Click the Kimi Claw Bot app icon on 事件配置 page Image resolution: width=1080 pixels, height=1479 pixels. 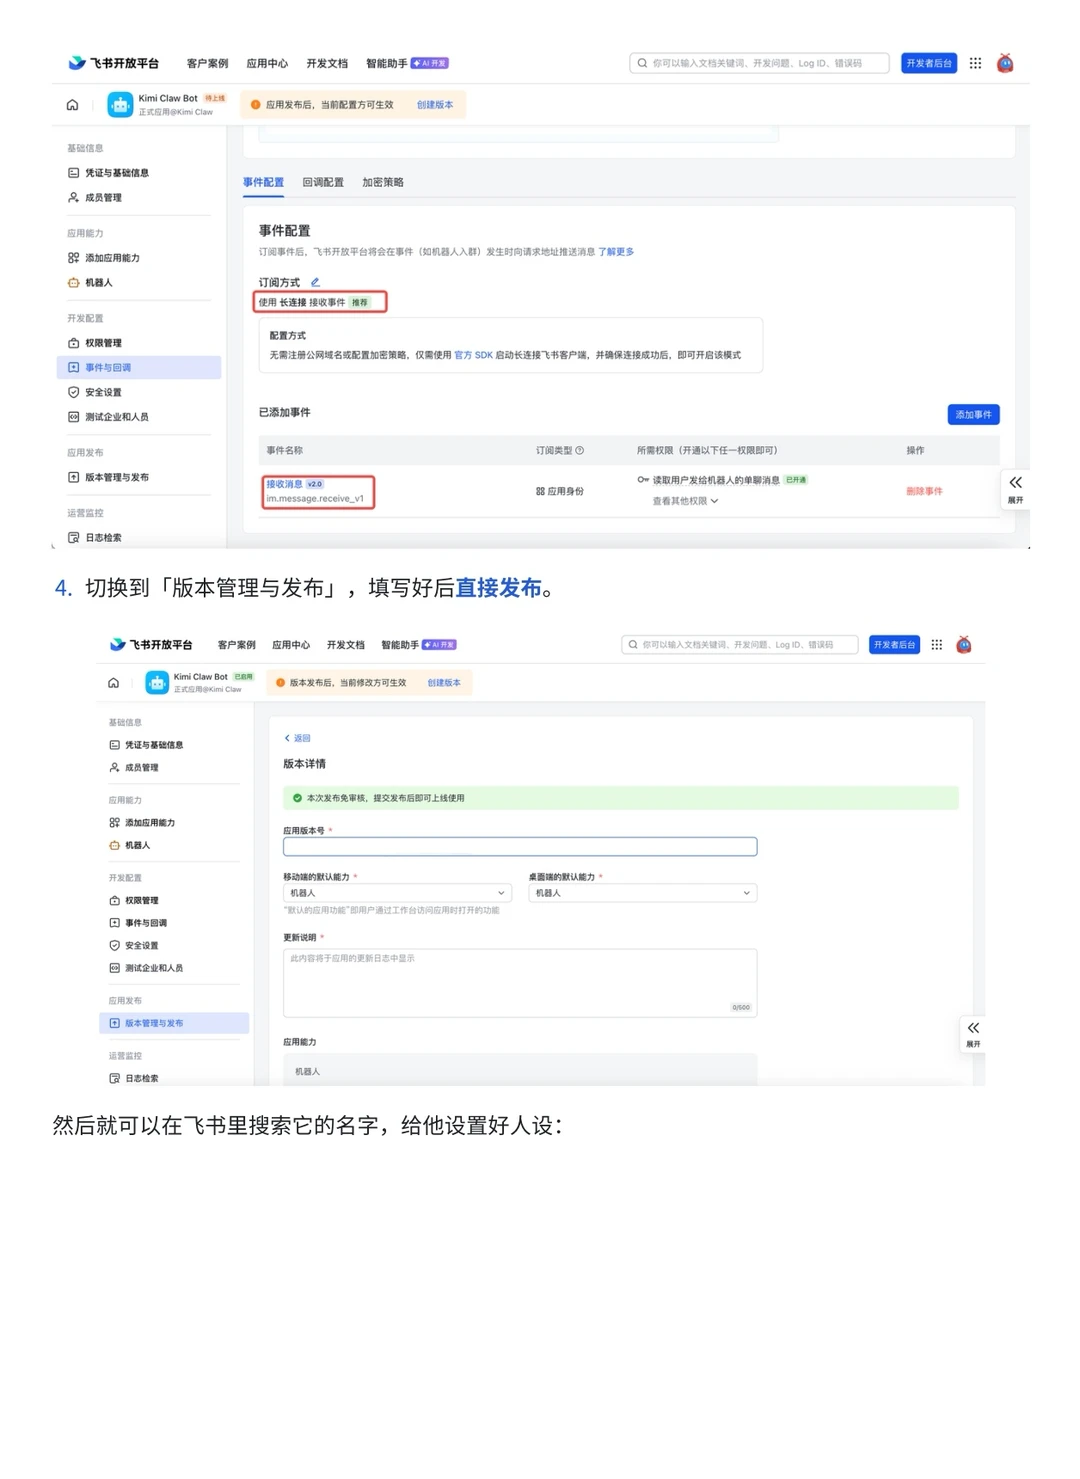click(x=120, y=105)
